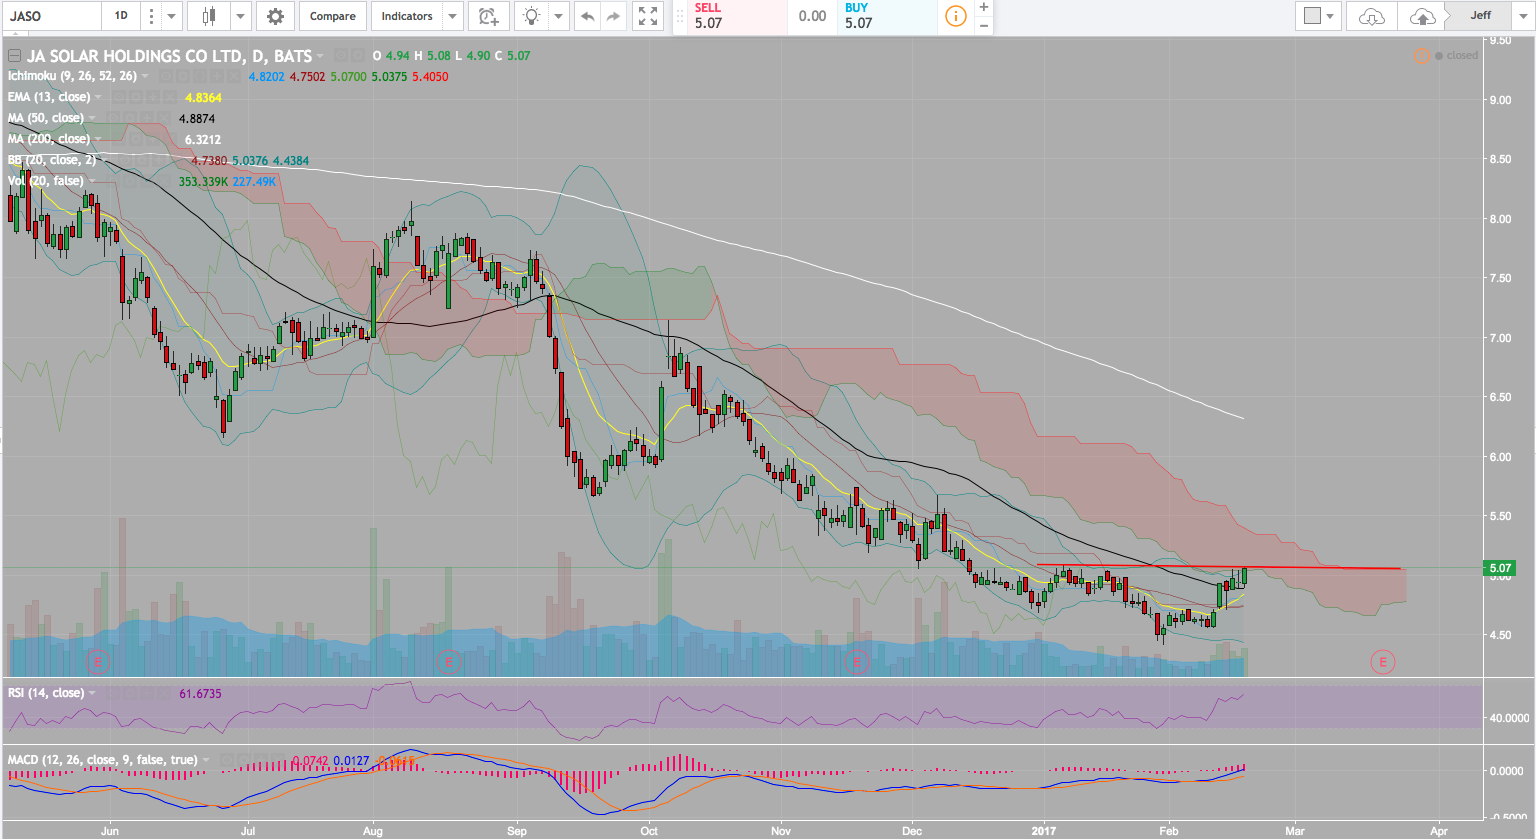Save chart layout with cloud upload icon
The width and height of the screenshot is (1536, 839).
pyautogui.click(x=1421, y=16)
